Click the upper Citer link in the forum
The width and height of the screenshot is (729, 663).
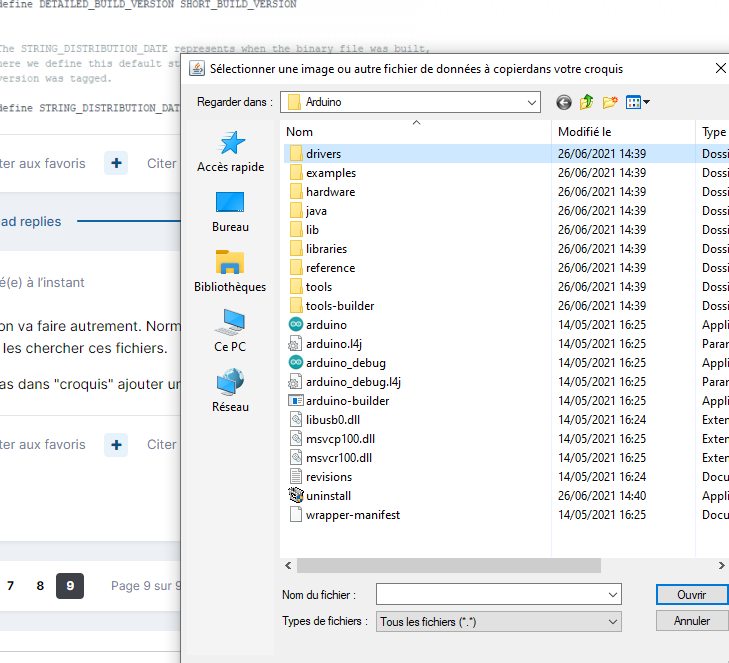161,164
